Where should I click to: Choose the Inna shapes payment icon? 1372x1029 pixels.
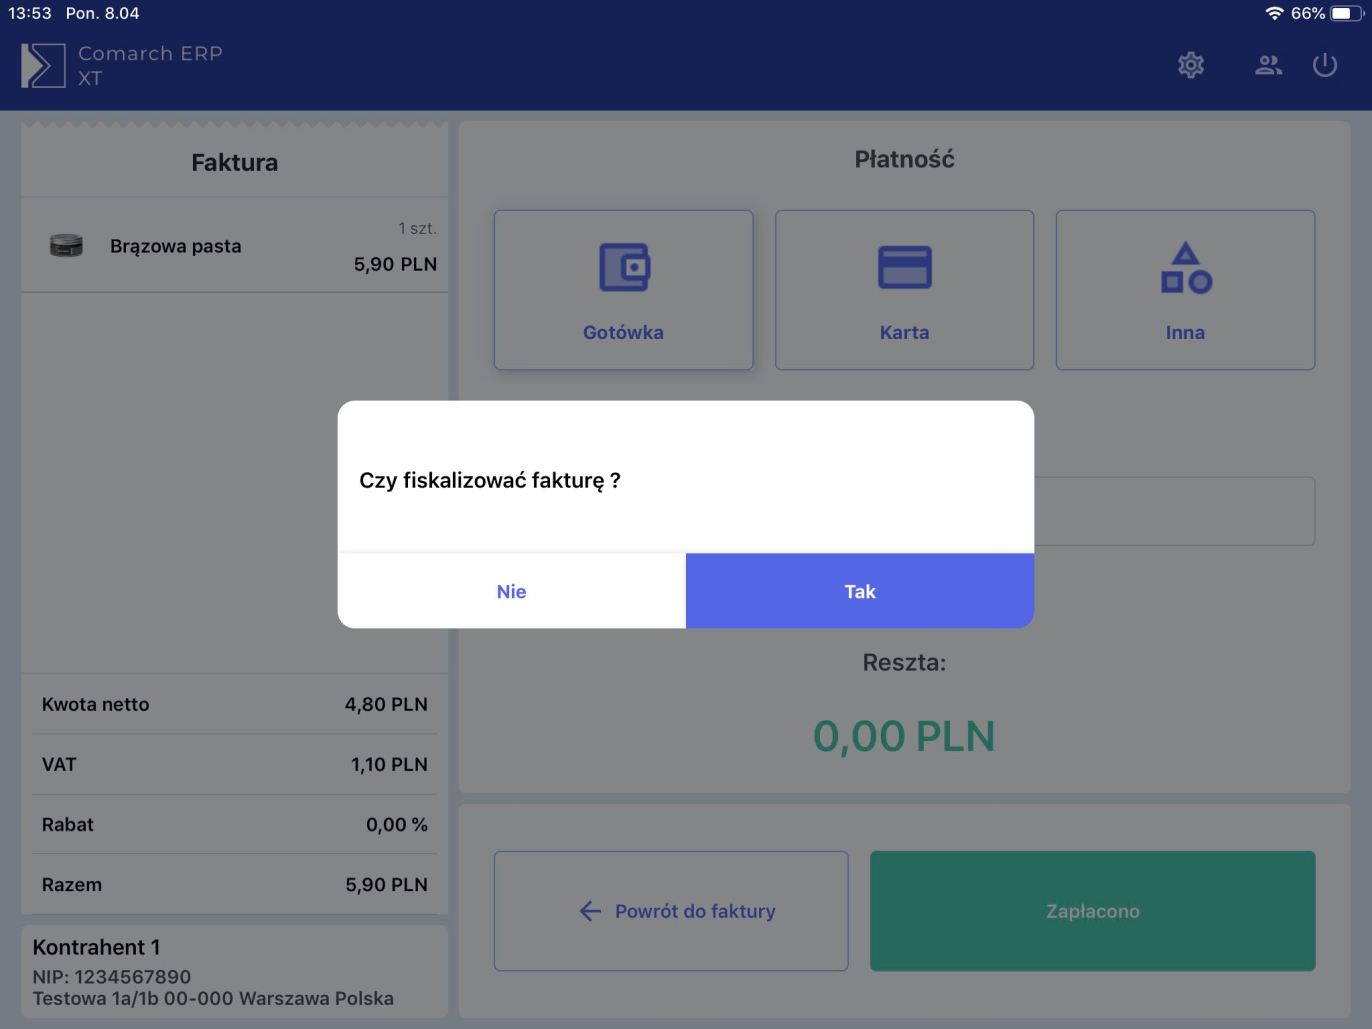pyautogui.click(x=1185, y=268)
